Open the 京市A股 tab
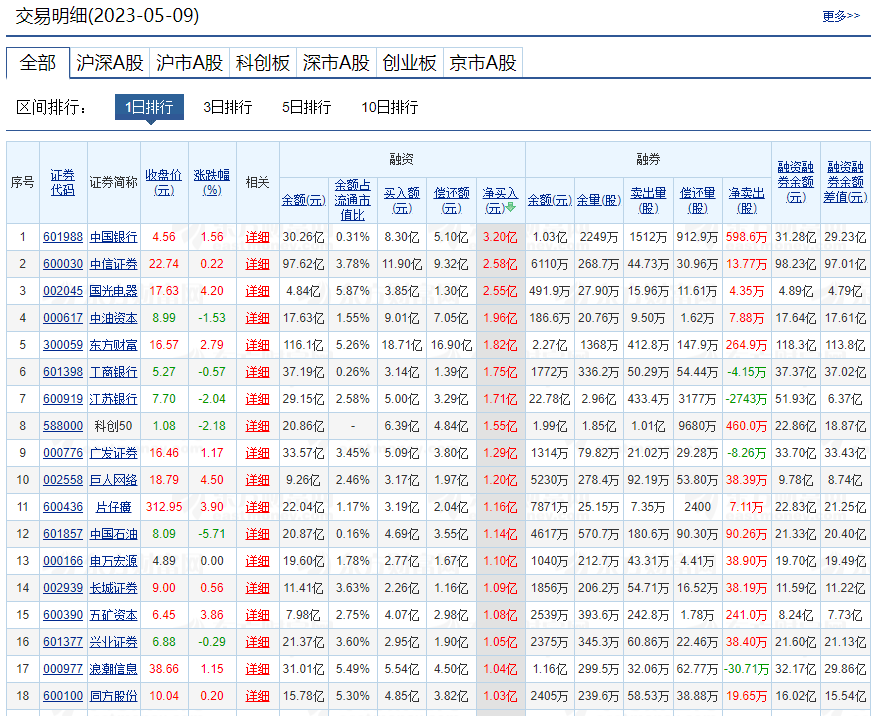881x716 pixels. [x=483, y=63]
